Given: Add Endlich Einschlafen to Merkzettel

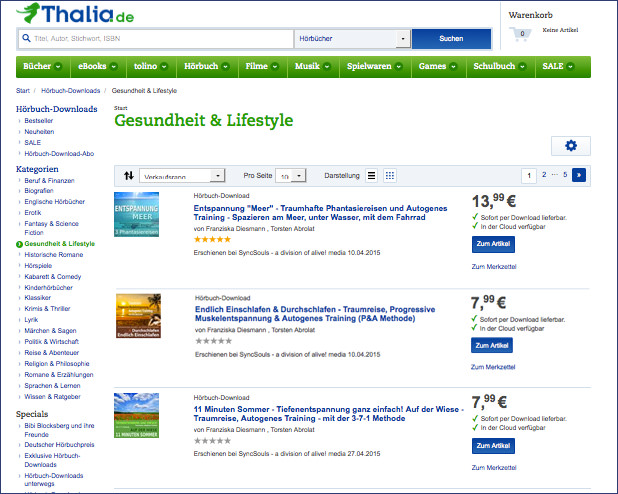Looking at the screenshot, I should (x=493, y=367).
